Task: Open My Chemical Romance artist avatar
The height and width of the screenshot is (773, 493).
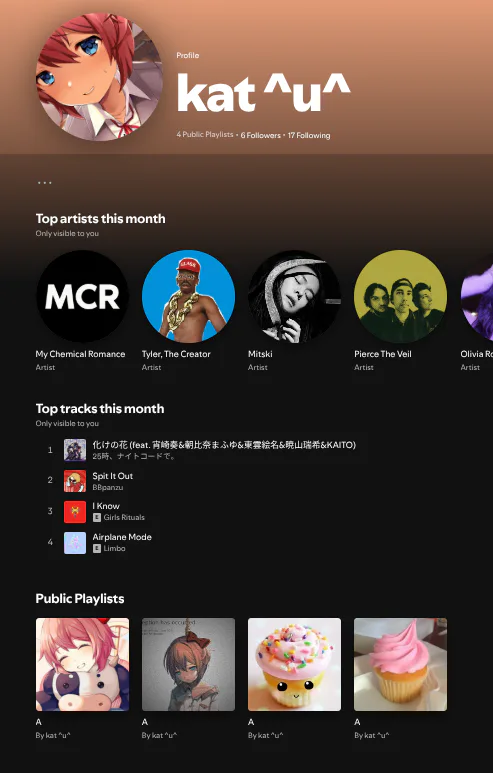Action: click(x=82, y=296)
